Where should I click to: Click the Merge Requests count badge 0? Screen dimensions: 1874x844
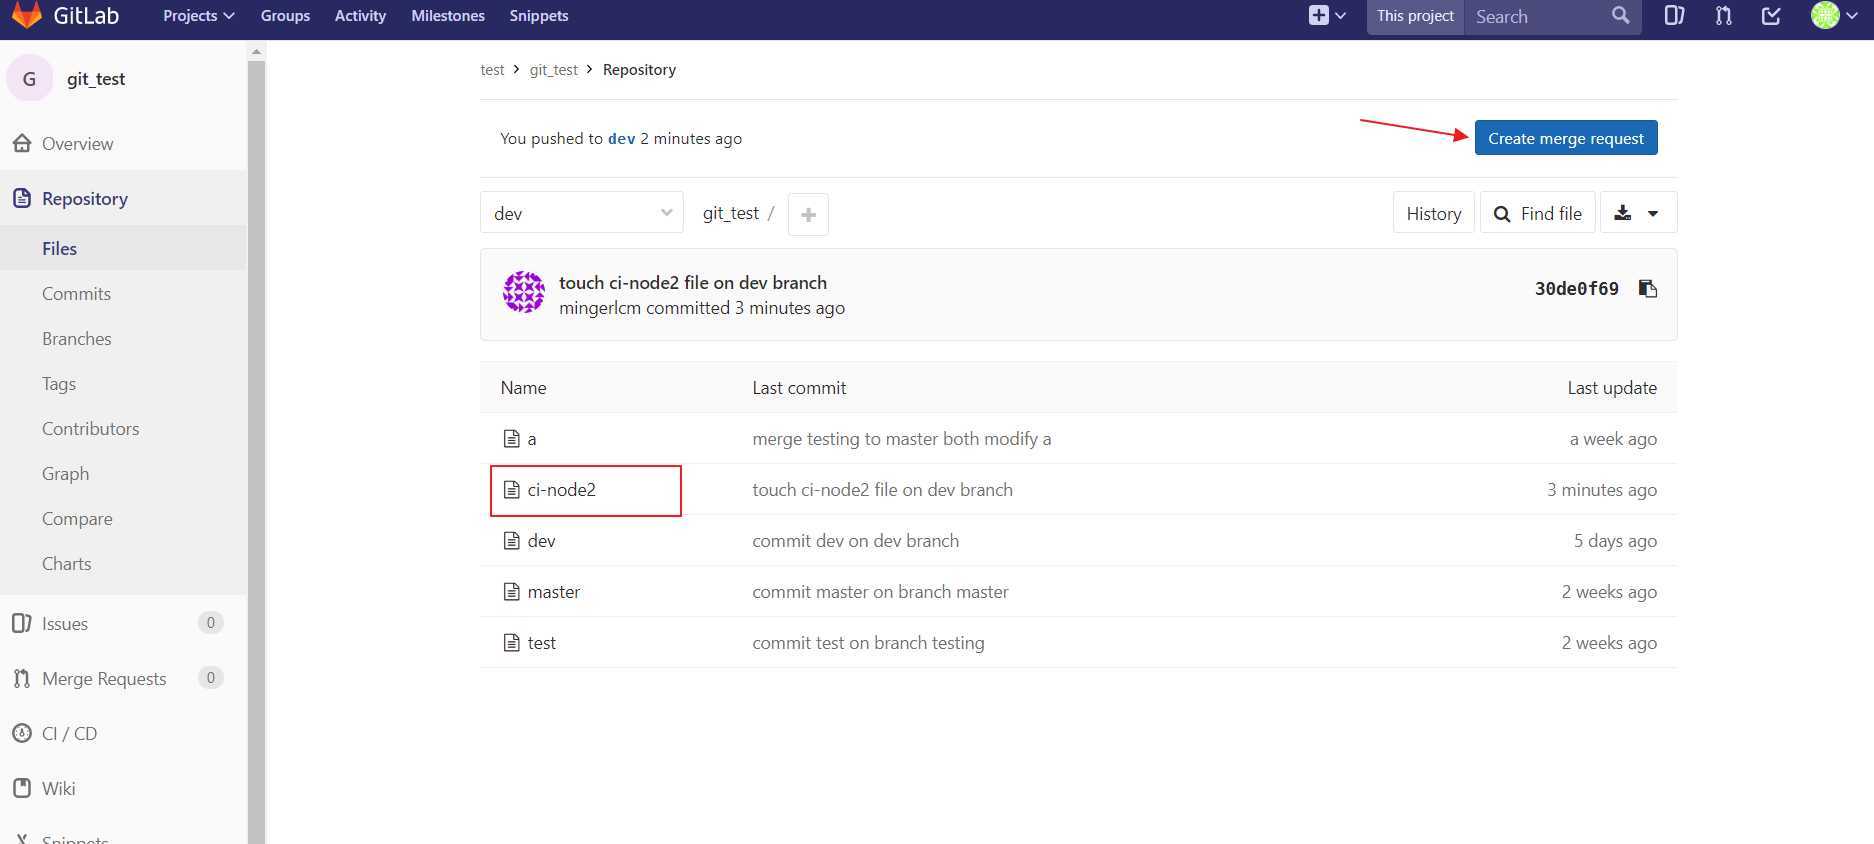point(210,678)
